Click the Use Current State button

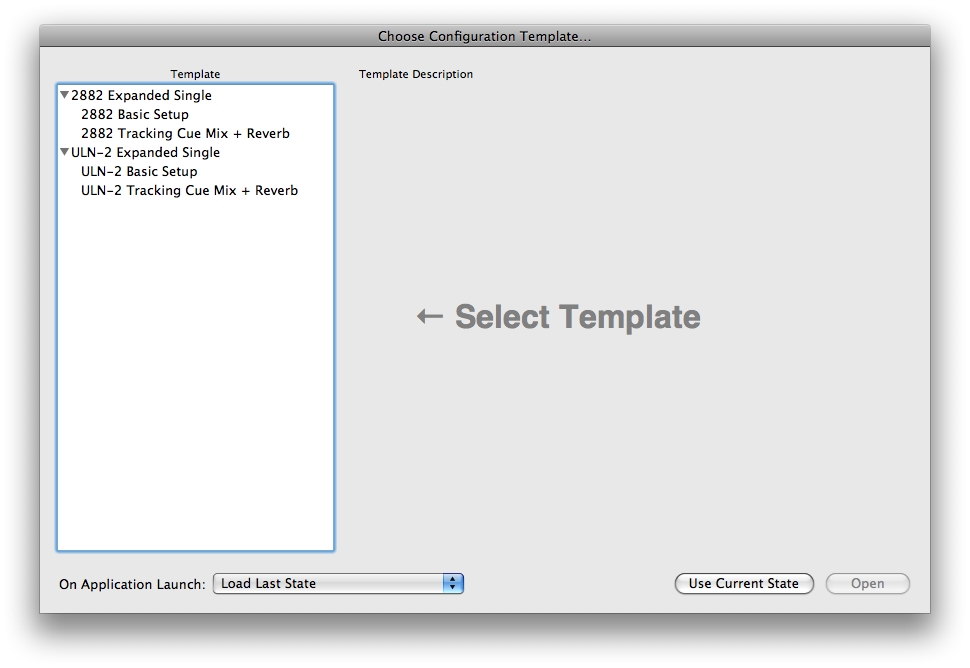click(x=744, y=583)
